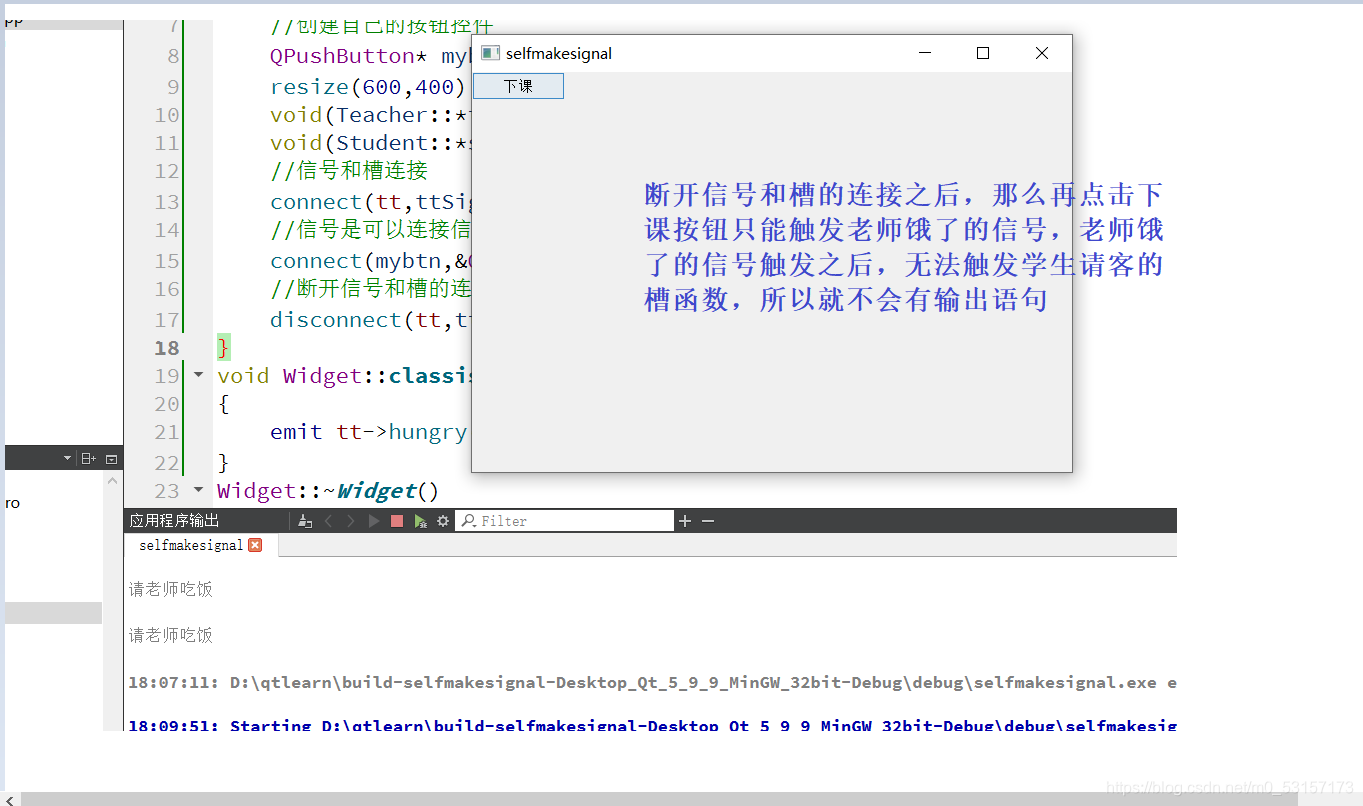This screenshot has height=806, width=1363.
Task: Click the 应用程序输出 panel title
Action: coord(174,521)
